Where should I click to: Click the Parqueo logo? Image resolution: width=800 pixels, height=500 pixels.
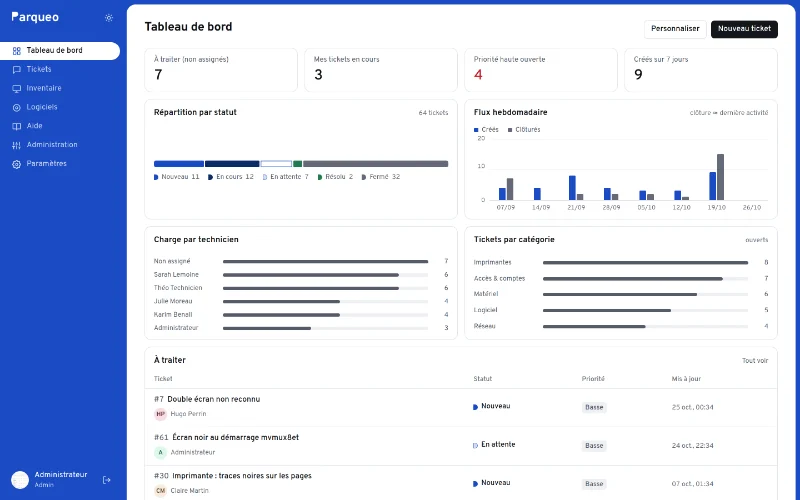pos(35,17)
